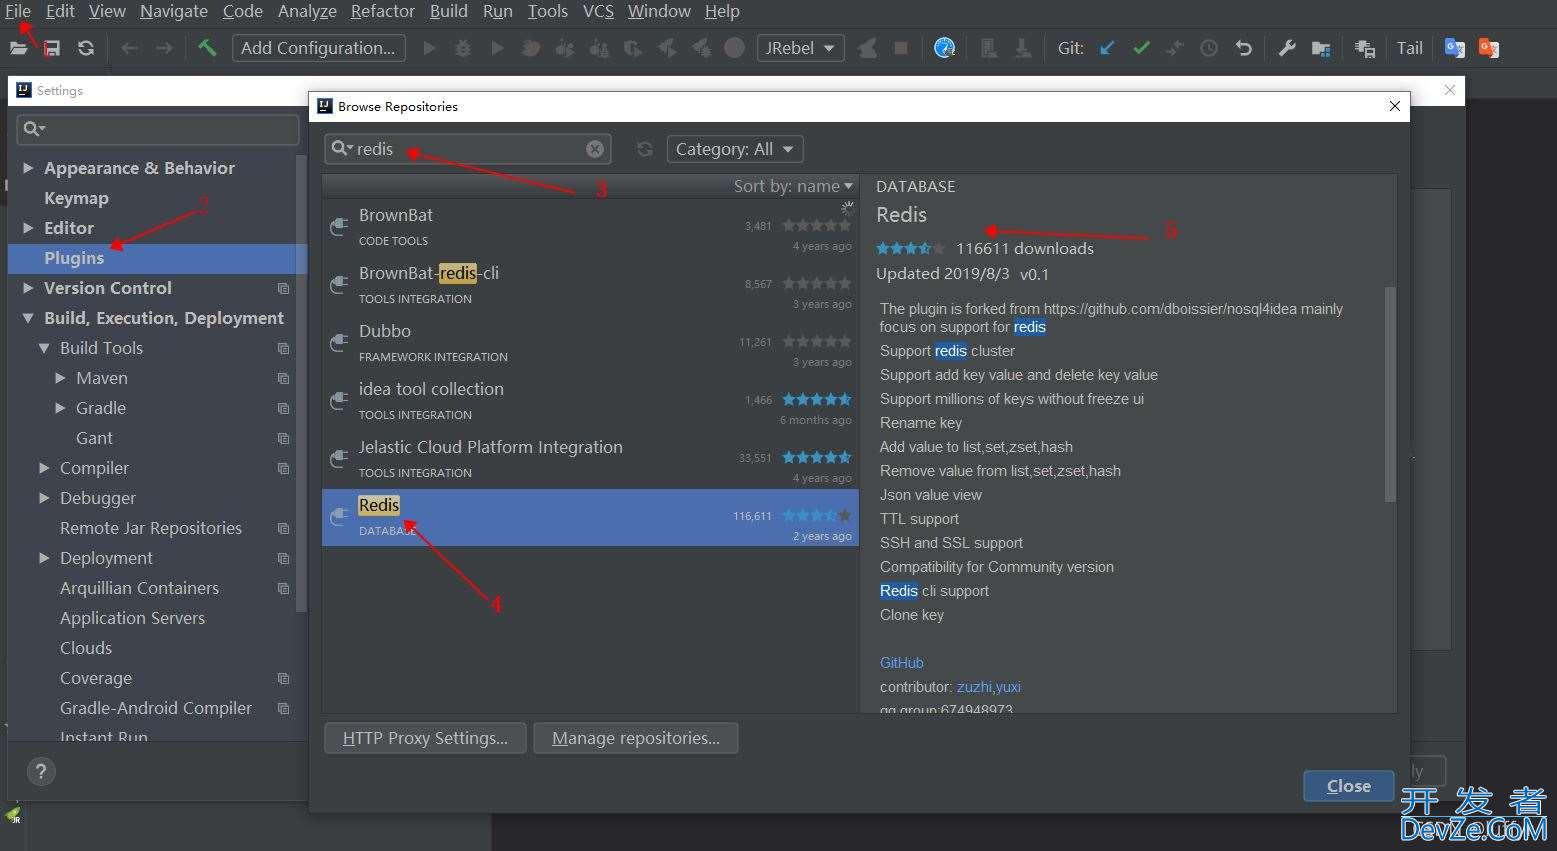Click the Git compare arrows icon
Viewport: 1557px width, 851px height.
[1175, 48]
